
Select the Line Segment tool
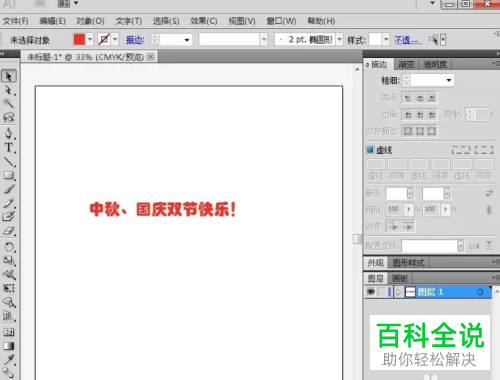(x=9, y=162)
